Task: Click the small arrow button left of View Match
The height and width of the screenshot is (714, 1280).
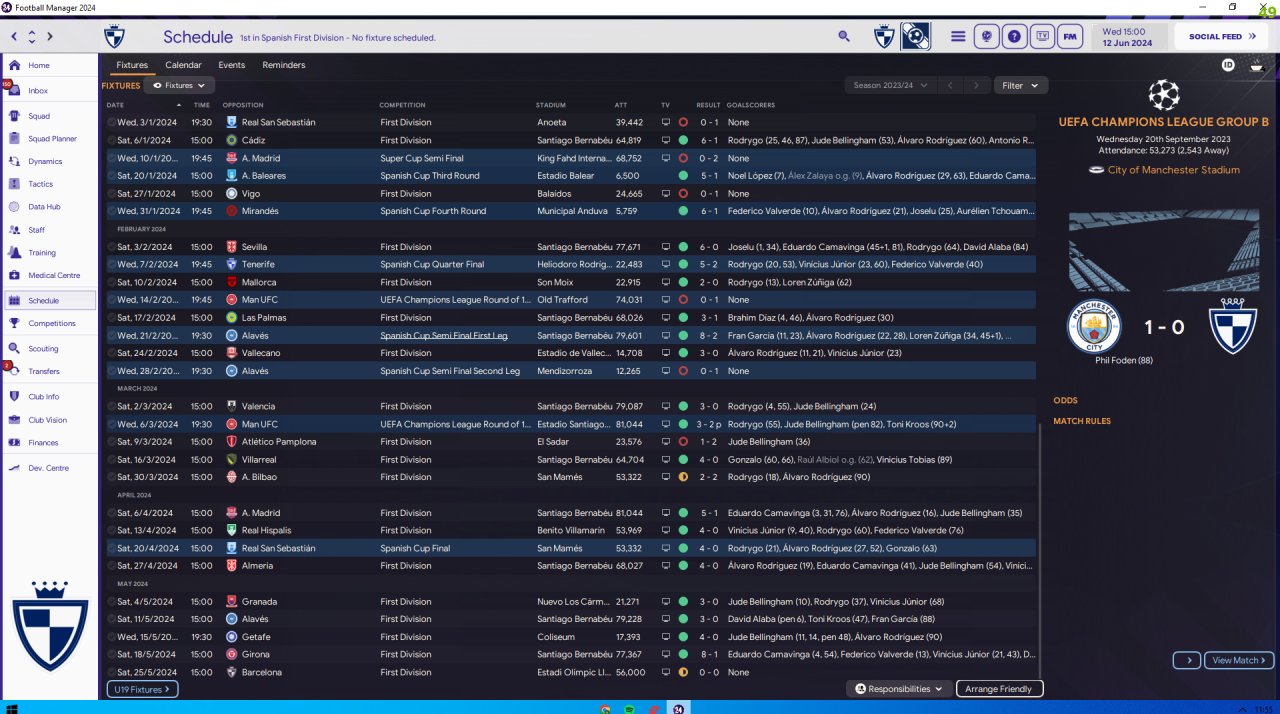Action: pyautogui.click(x=1187, y=660)
